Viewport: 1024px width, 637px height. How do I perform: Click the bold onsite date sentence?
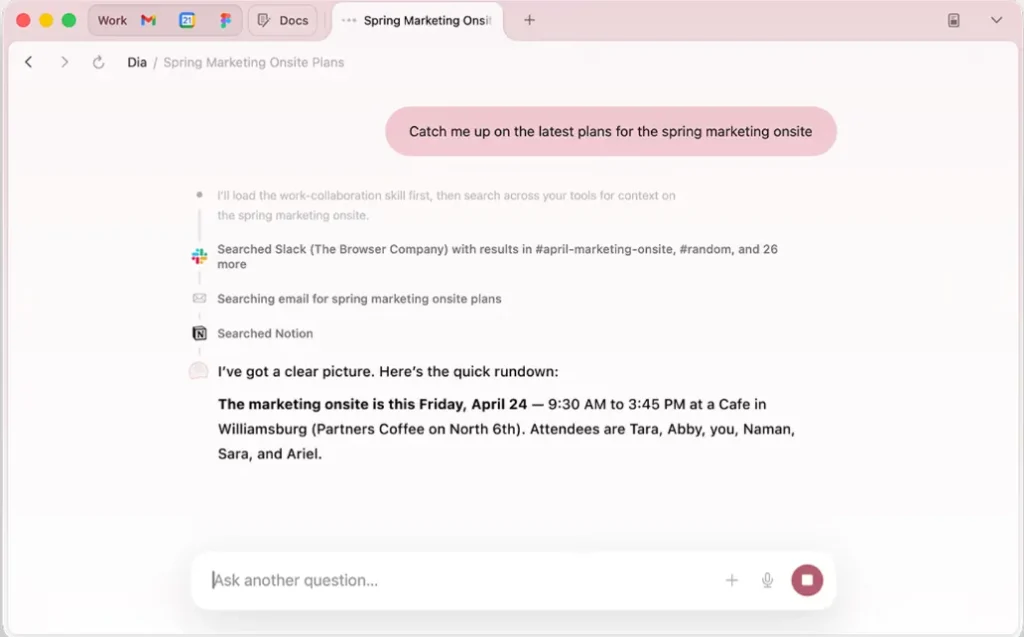(372, 404)
